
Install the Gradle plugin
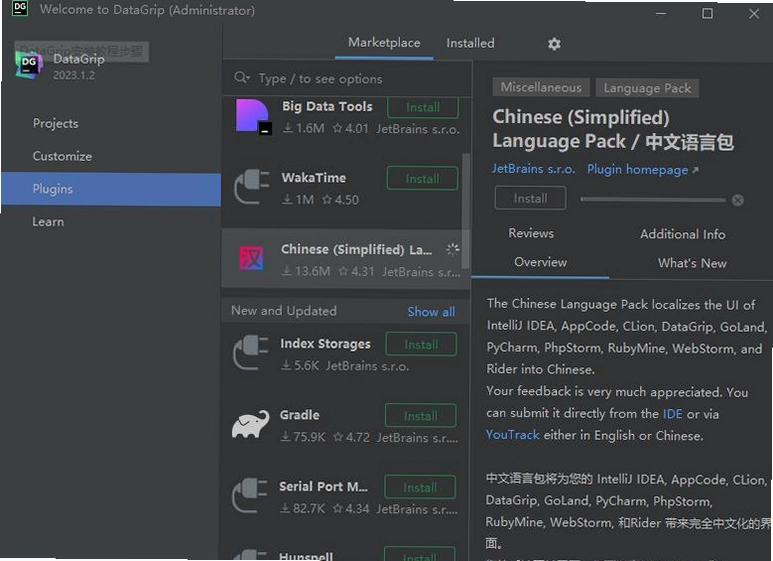click(420, 416)
